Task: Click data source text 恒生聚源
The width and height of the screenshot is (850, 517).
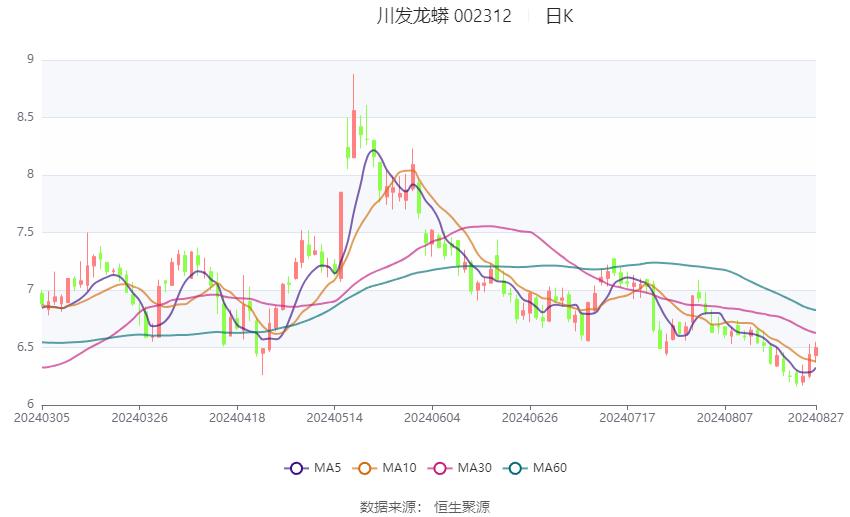Action: pyautogui.click(x=462, y=507)
